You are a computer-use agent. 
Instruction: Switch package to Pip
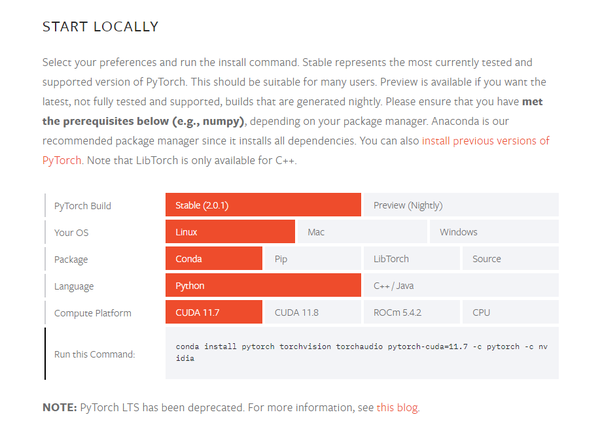tap(311, 259)
